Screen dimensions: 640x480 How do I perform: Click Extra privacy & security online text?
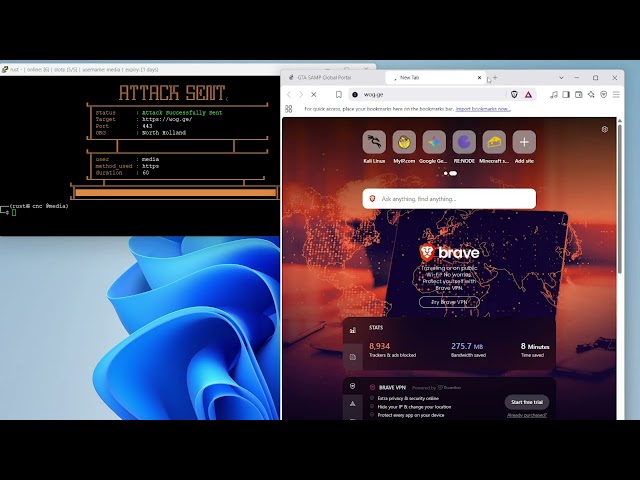pos(408,398)
